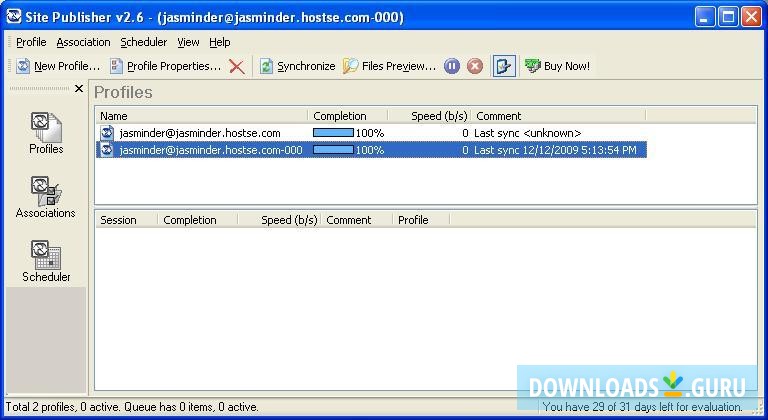Close the sidebar with the X button
The image size is (768, 420).
tap(78, 89)
